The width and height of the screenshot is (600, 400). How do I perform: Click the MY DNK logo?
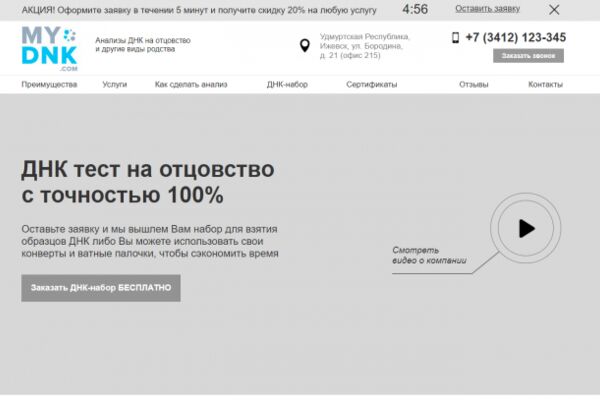coord(49,49)
